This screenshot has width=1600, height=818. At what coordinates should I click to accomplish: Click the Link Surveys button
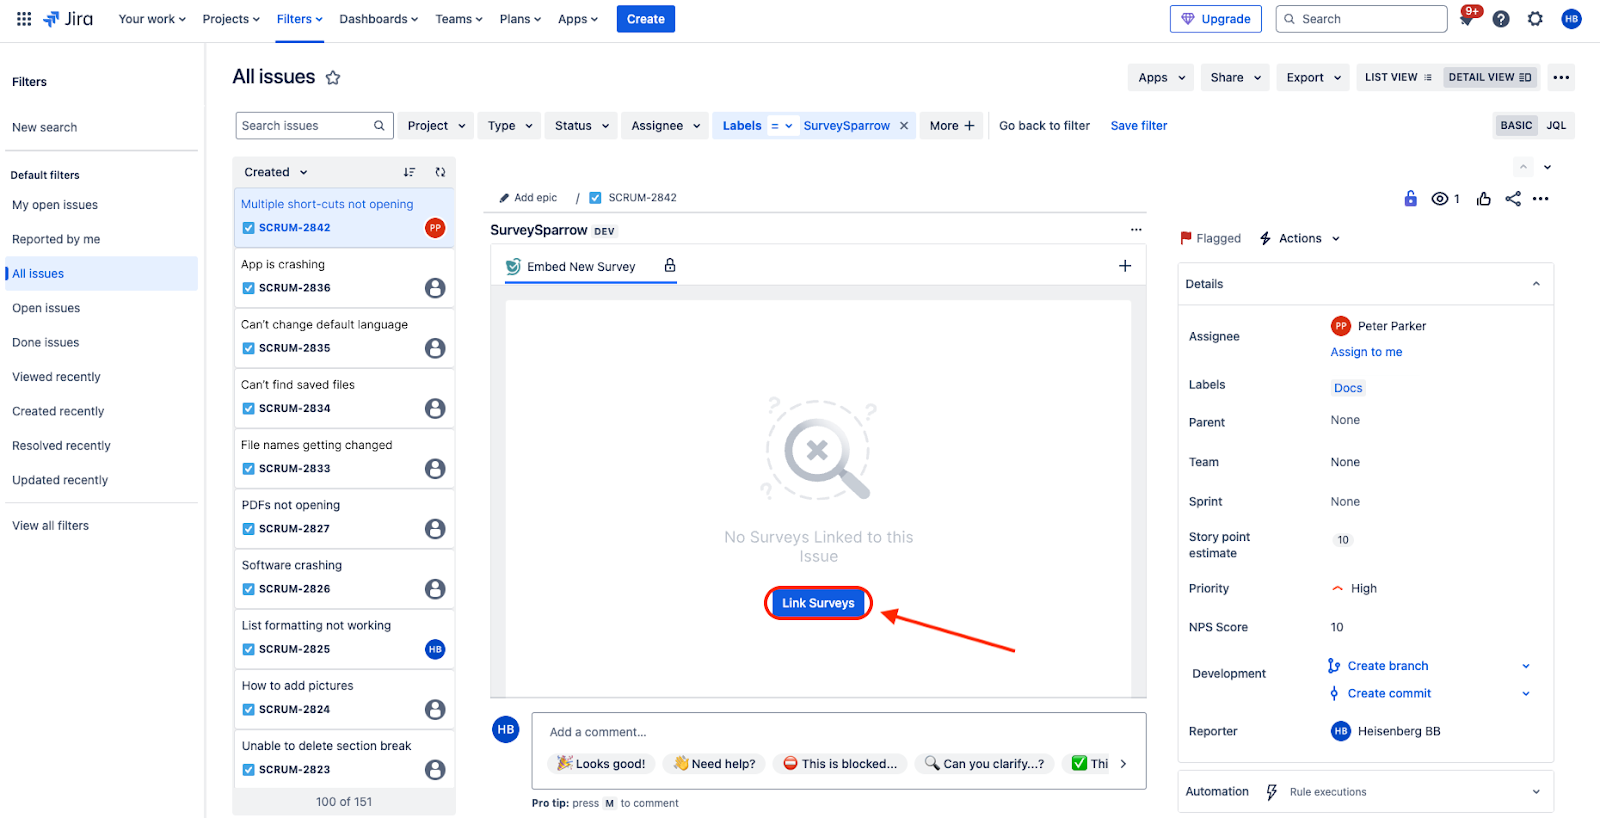[818, 603]
